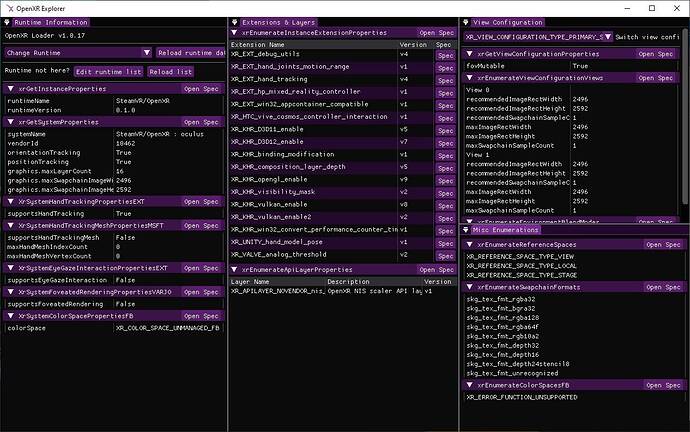Open Spec for XrSystemHandTrackingPropertiesEXT
The width and height of the screenshot is (690, 432).
pyautogui.click(x=202, y=201)
